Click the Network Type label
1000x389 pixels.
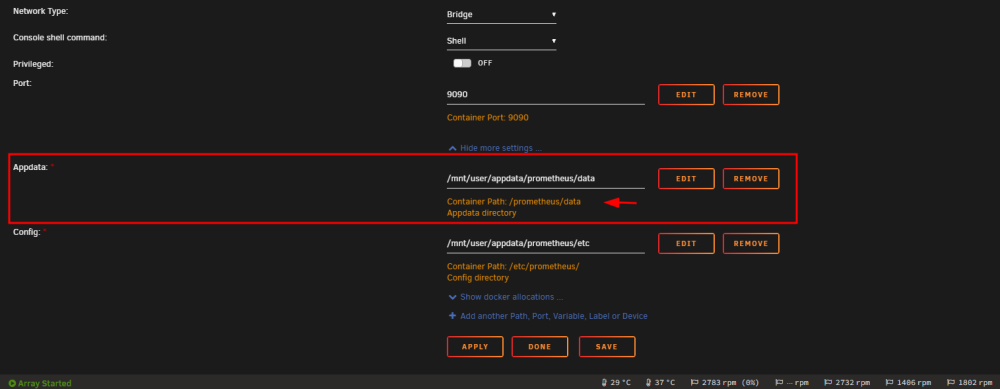pos(40,11)
